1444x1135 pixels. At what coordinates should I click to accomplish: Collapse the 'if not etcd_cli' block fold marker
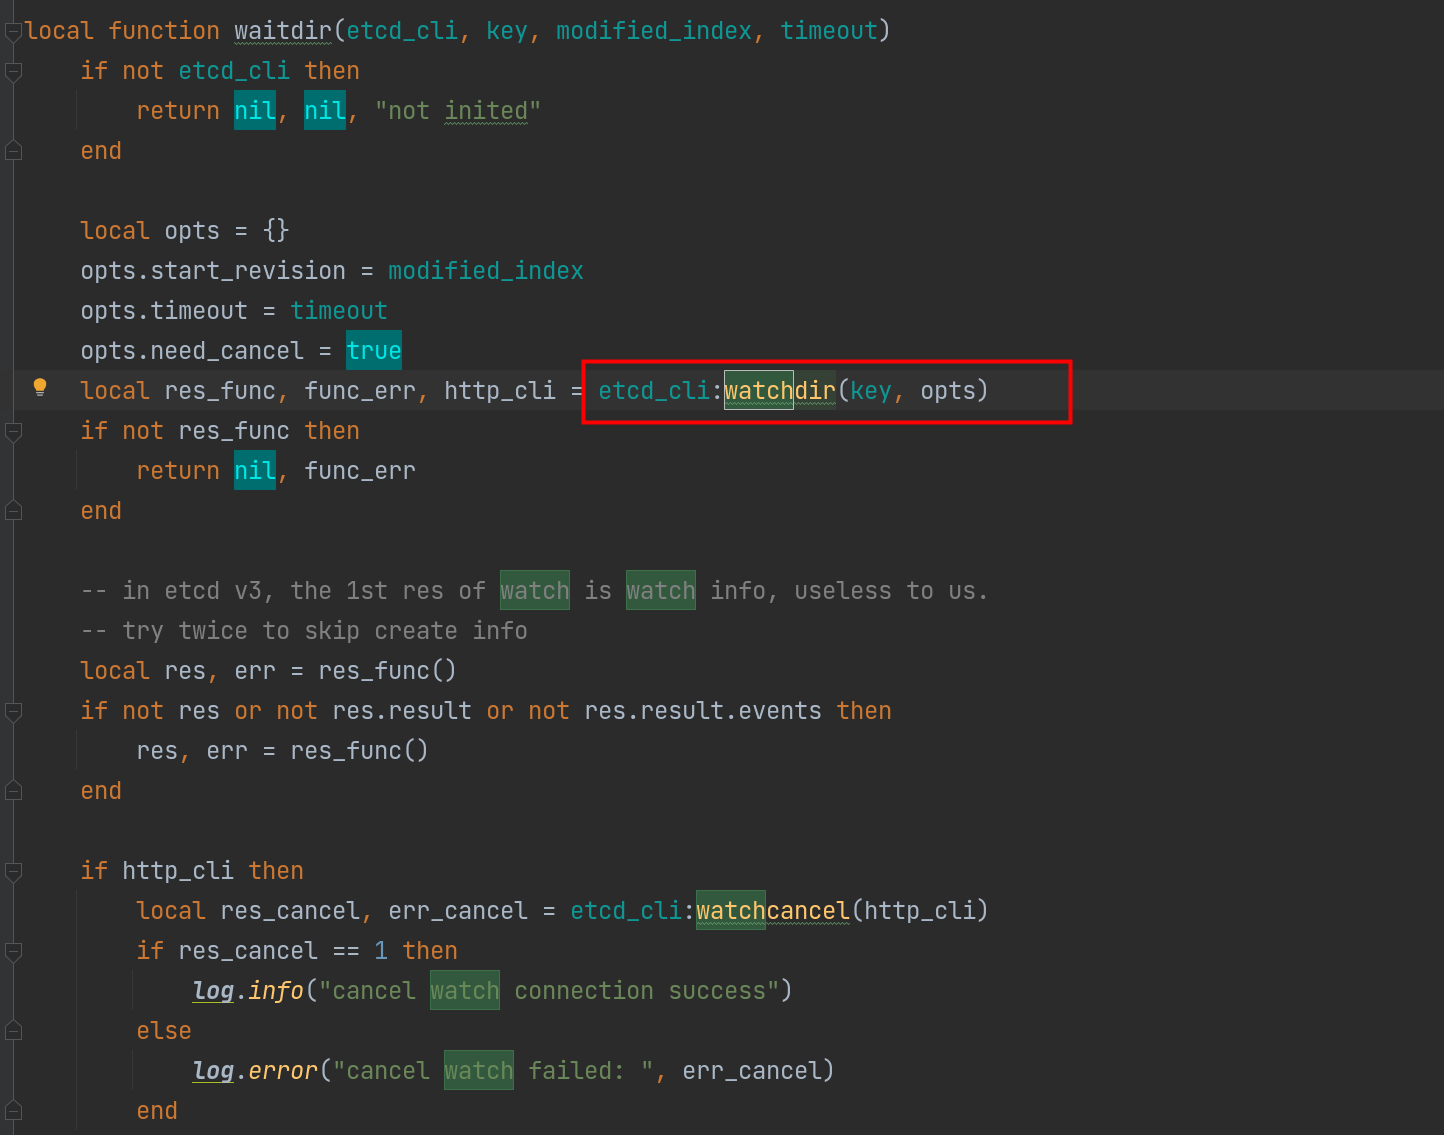point(14,70)
